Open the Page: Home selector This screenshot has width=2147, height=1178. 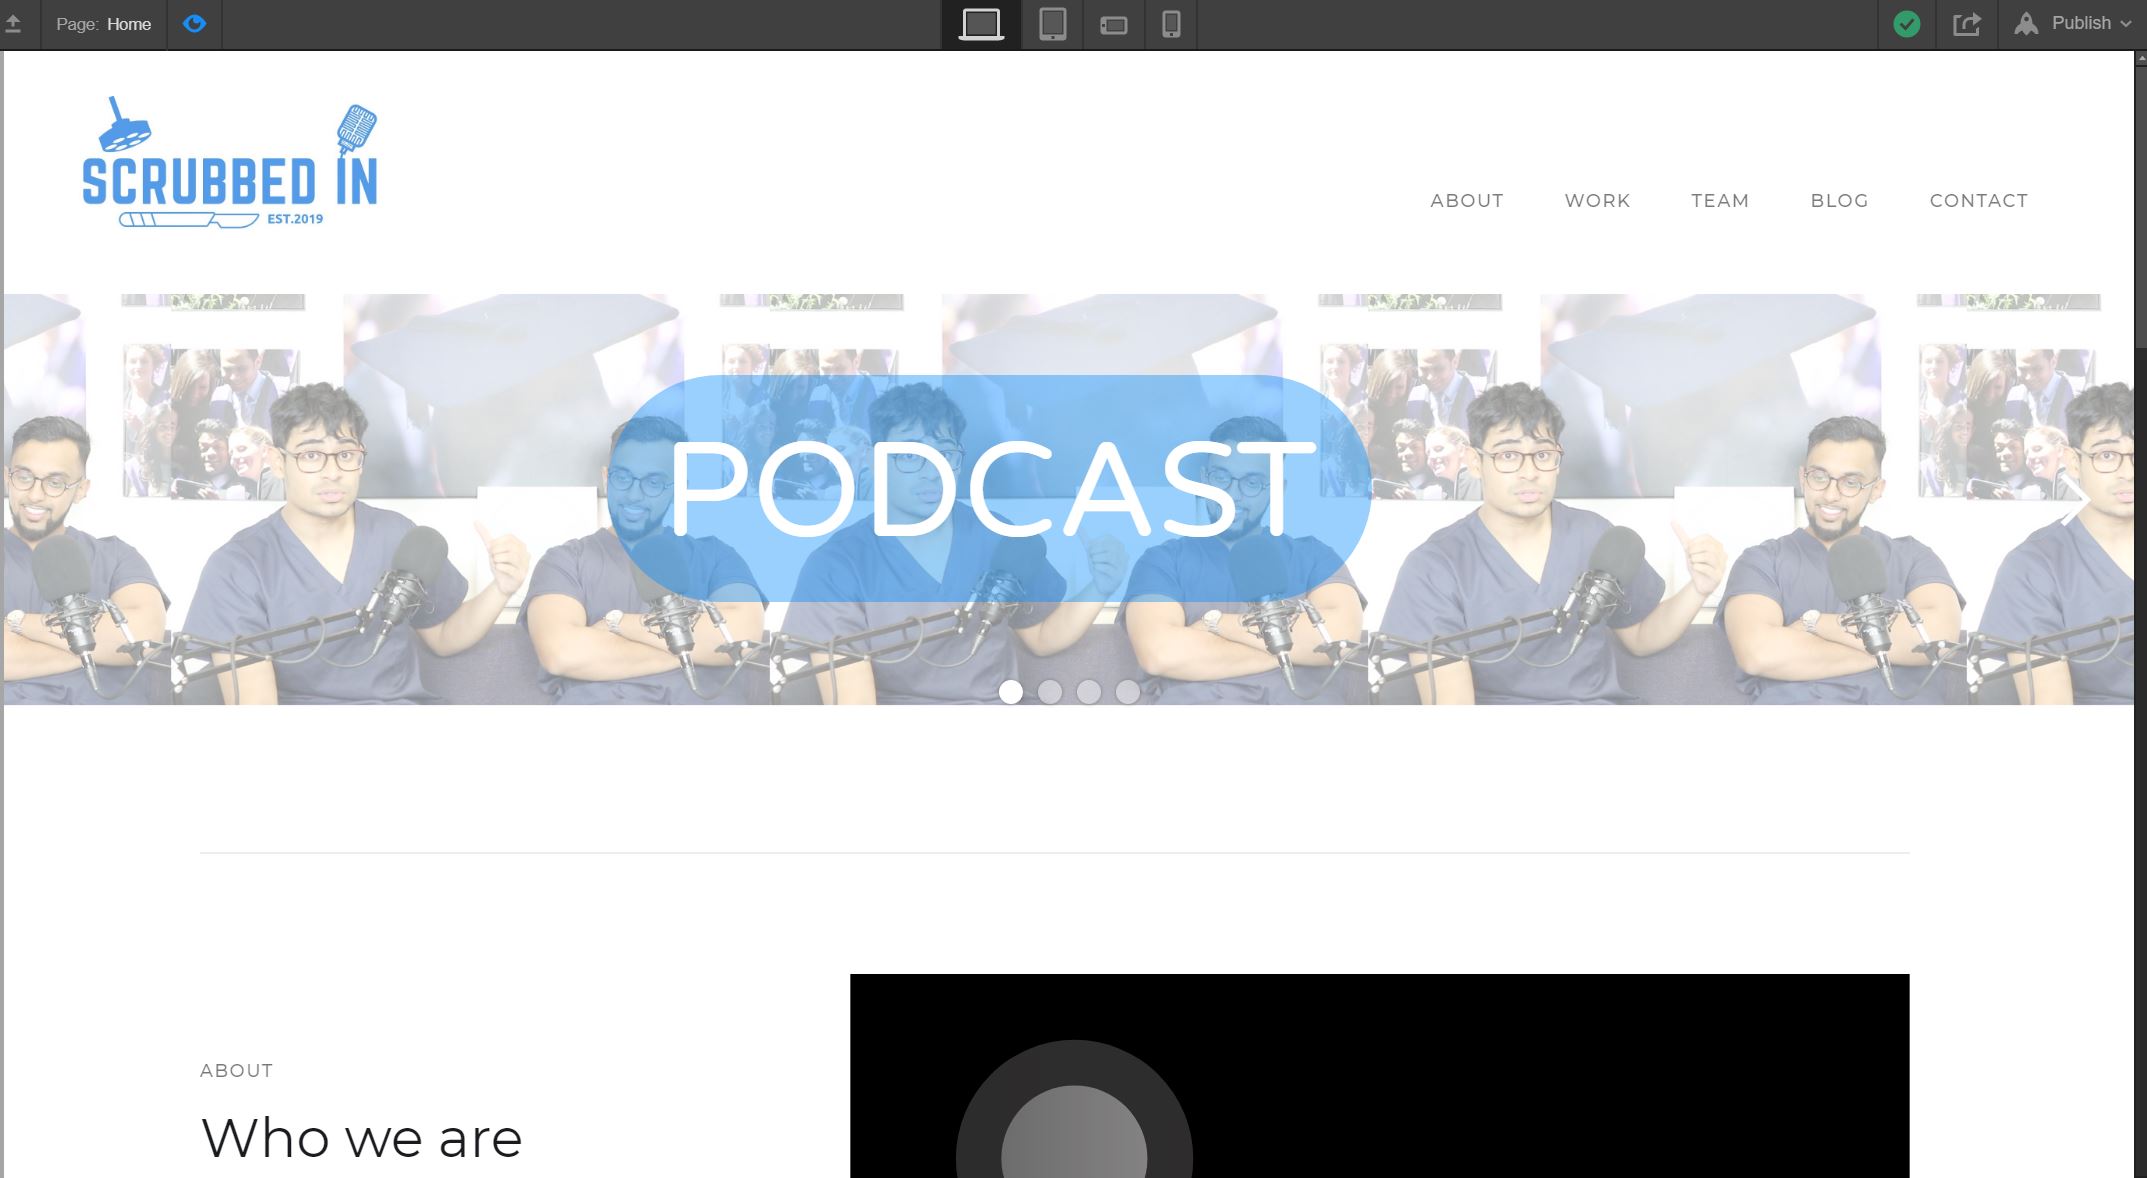(104, 24)
